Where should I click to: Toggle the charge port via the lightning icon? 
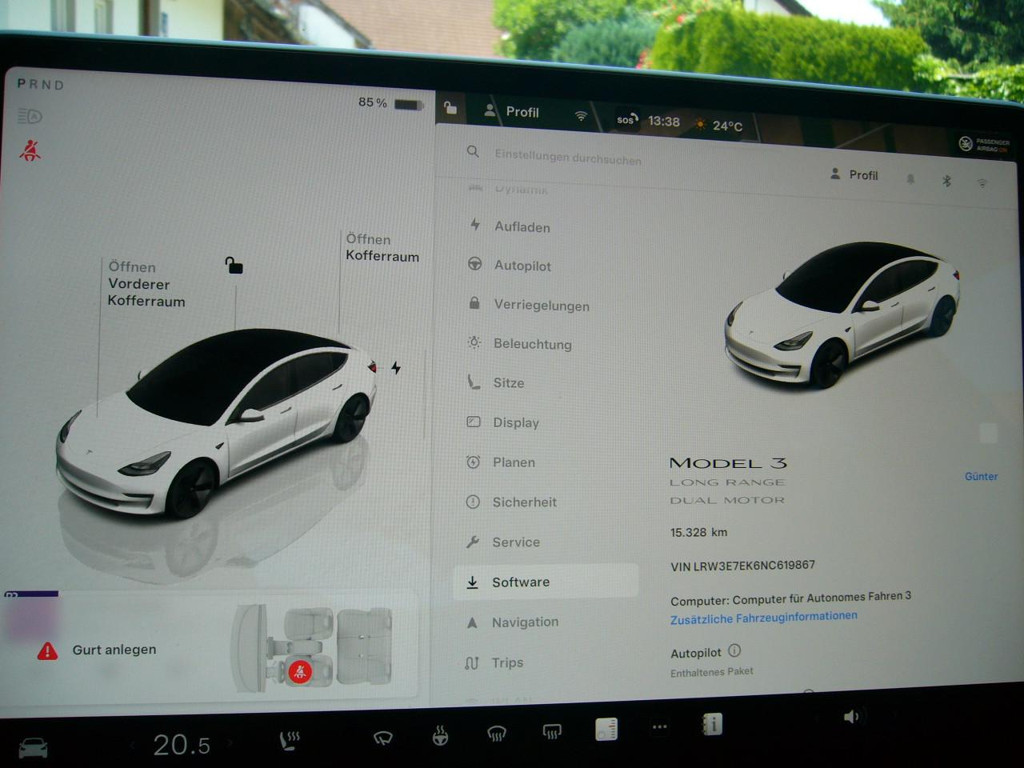(395, 368)
